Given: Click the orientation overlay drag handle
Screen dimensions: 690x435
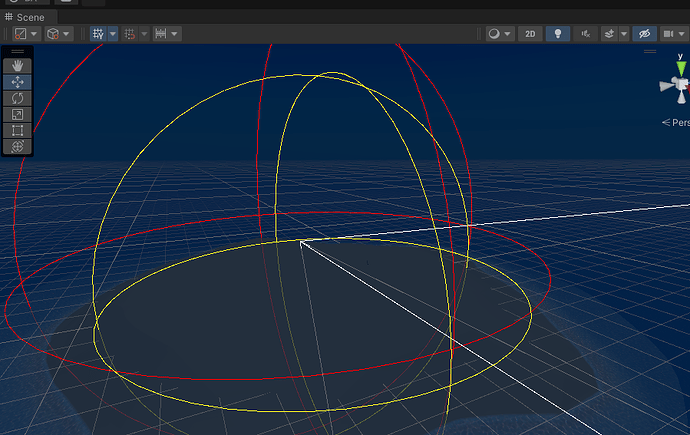Looking at the screenshot, I should [650, 51].
